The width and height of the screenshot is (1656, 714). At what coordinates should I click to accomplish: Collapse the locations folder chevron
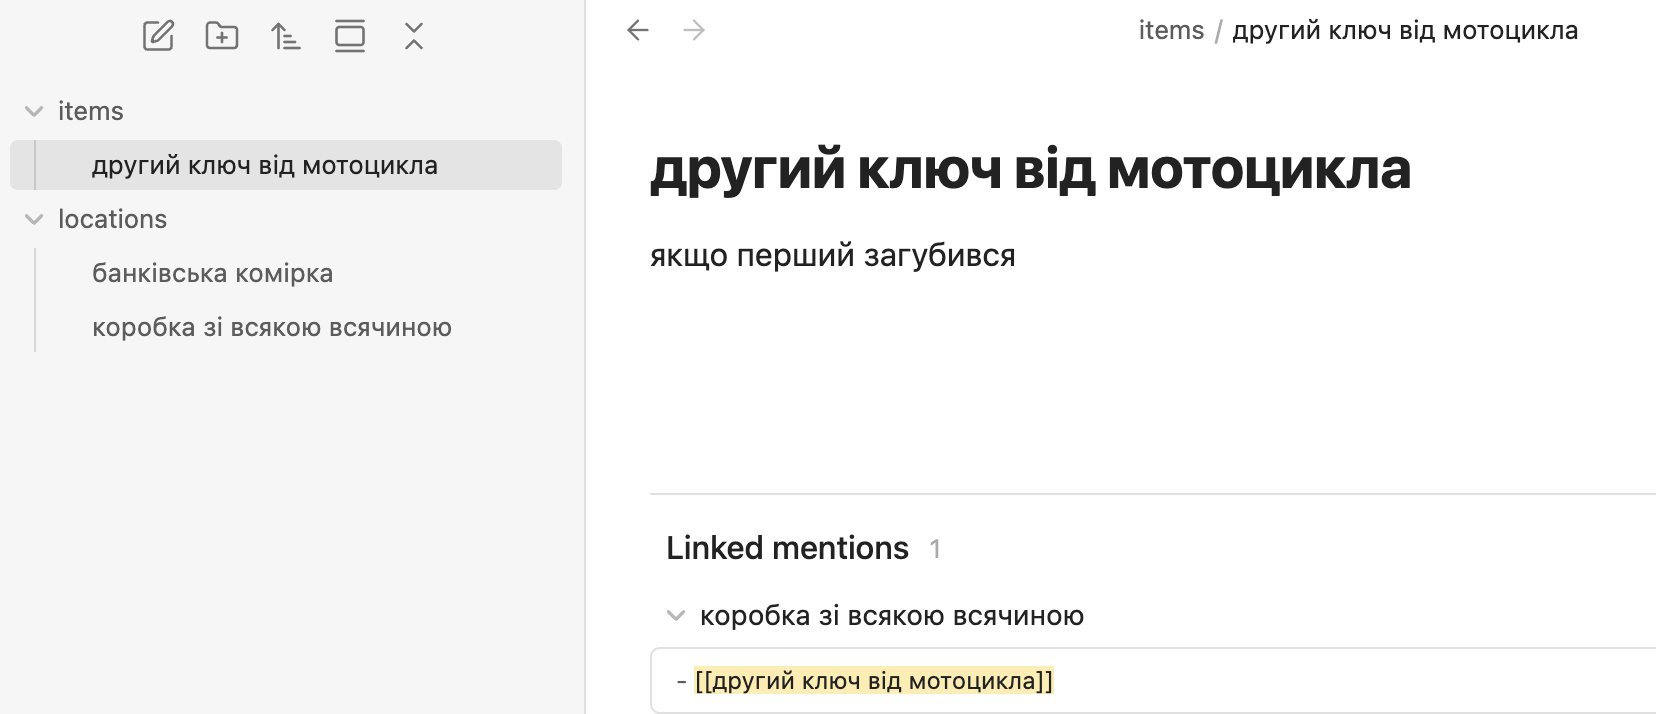point(34,219)
